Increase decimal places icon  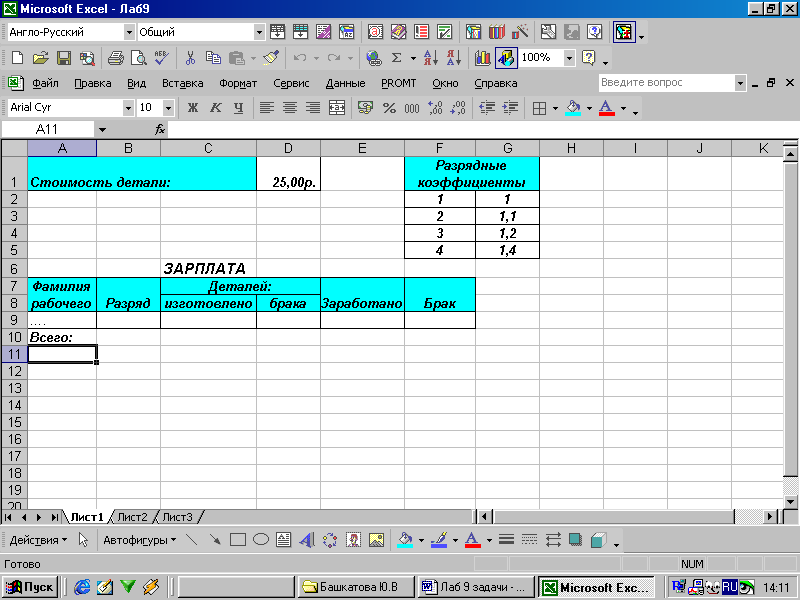(435, 108)
